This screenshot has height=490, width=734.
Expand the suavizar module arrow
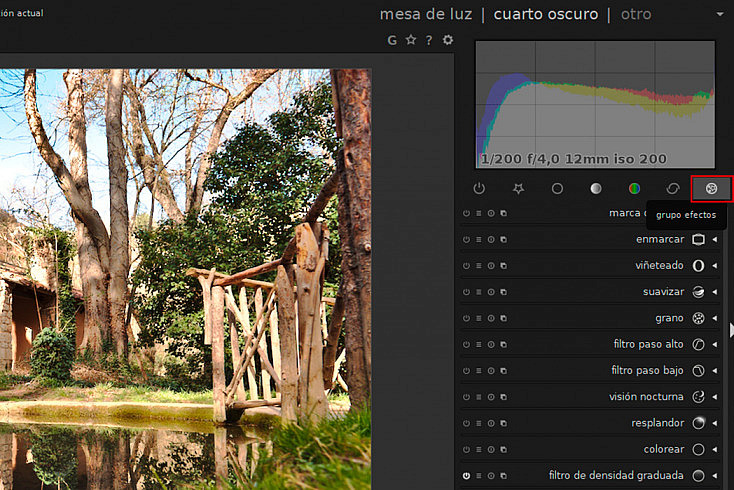(x=715, y=292)
